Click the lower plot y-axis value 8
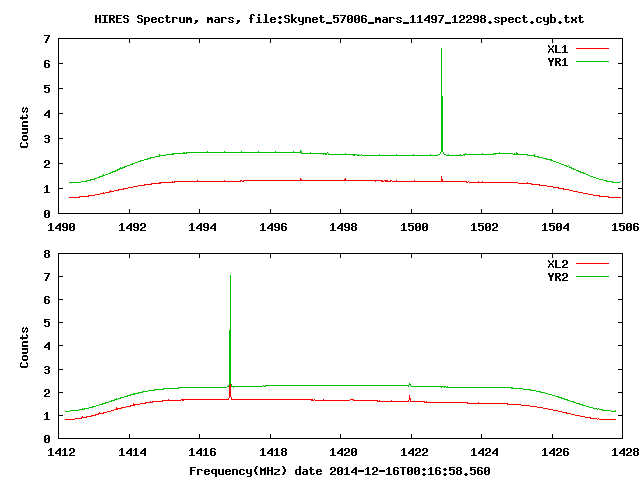 click(47, 254)
